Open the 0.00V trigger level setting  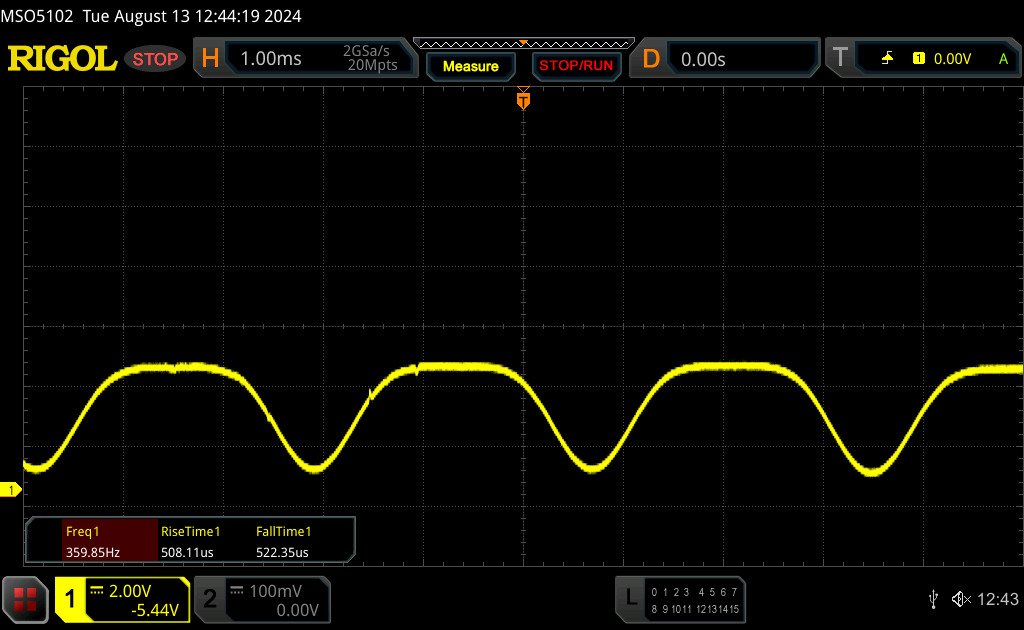(x=952, y=59)
